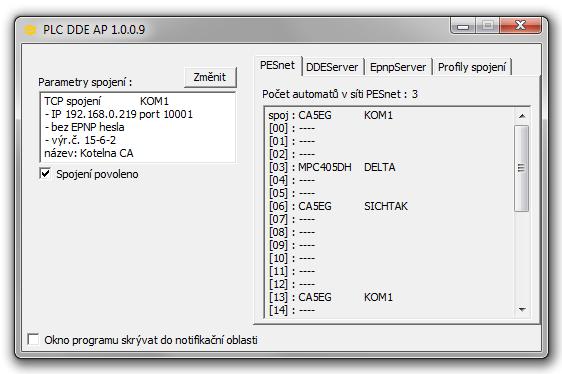Click the yellow PLC DDE AP title icon
The image size is (562, 374).
[x=30, y=30]
